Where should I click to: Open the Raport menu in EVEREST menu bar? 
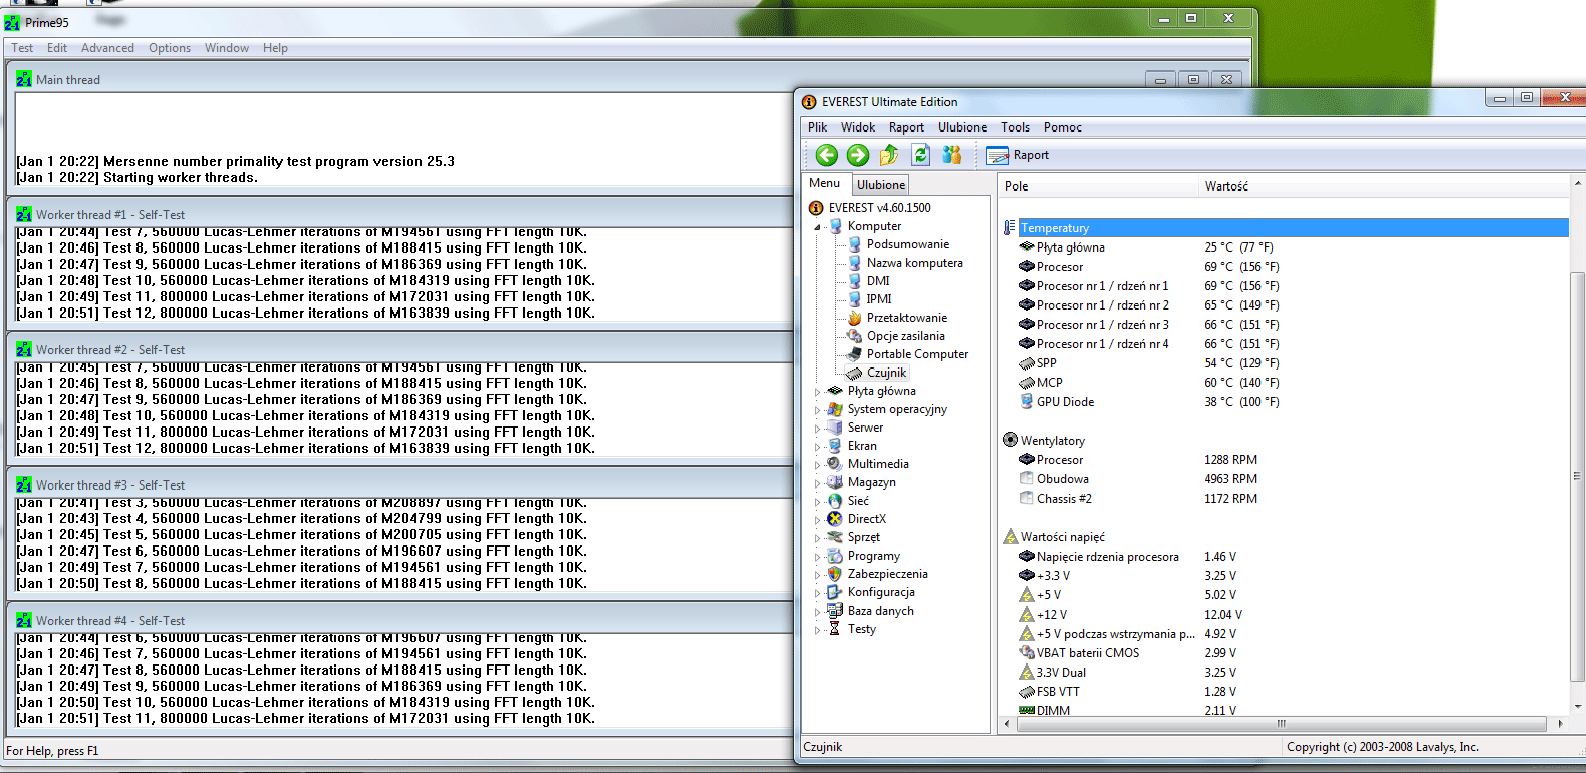click(906, 127)
